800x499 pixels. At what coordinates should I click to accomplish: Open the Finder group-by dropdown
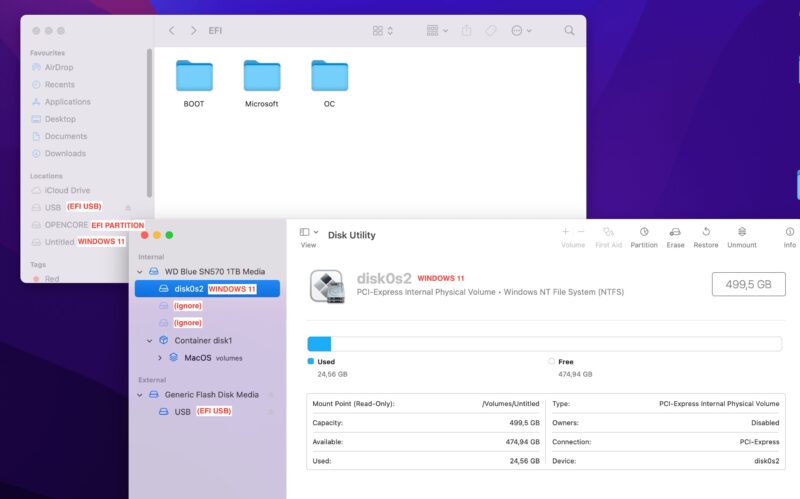tap(437, 31)
